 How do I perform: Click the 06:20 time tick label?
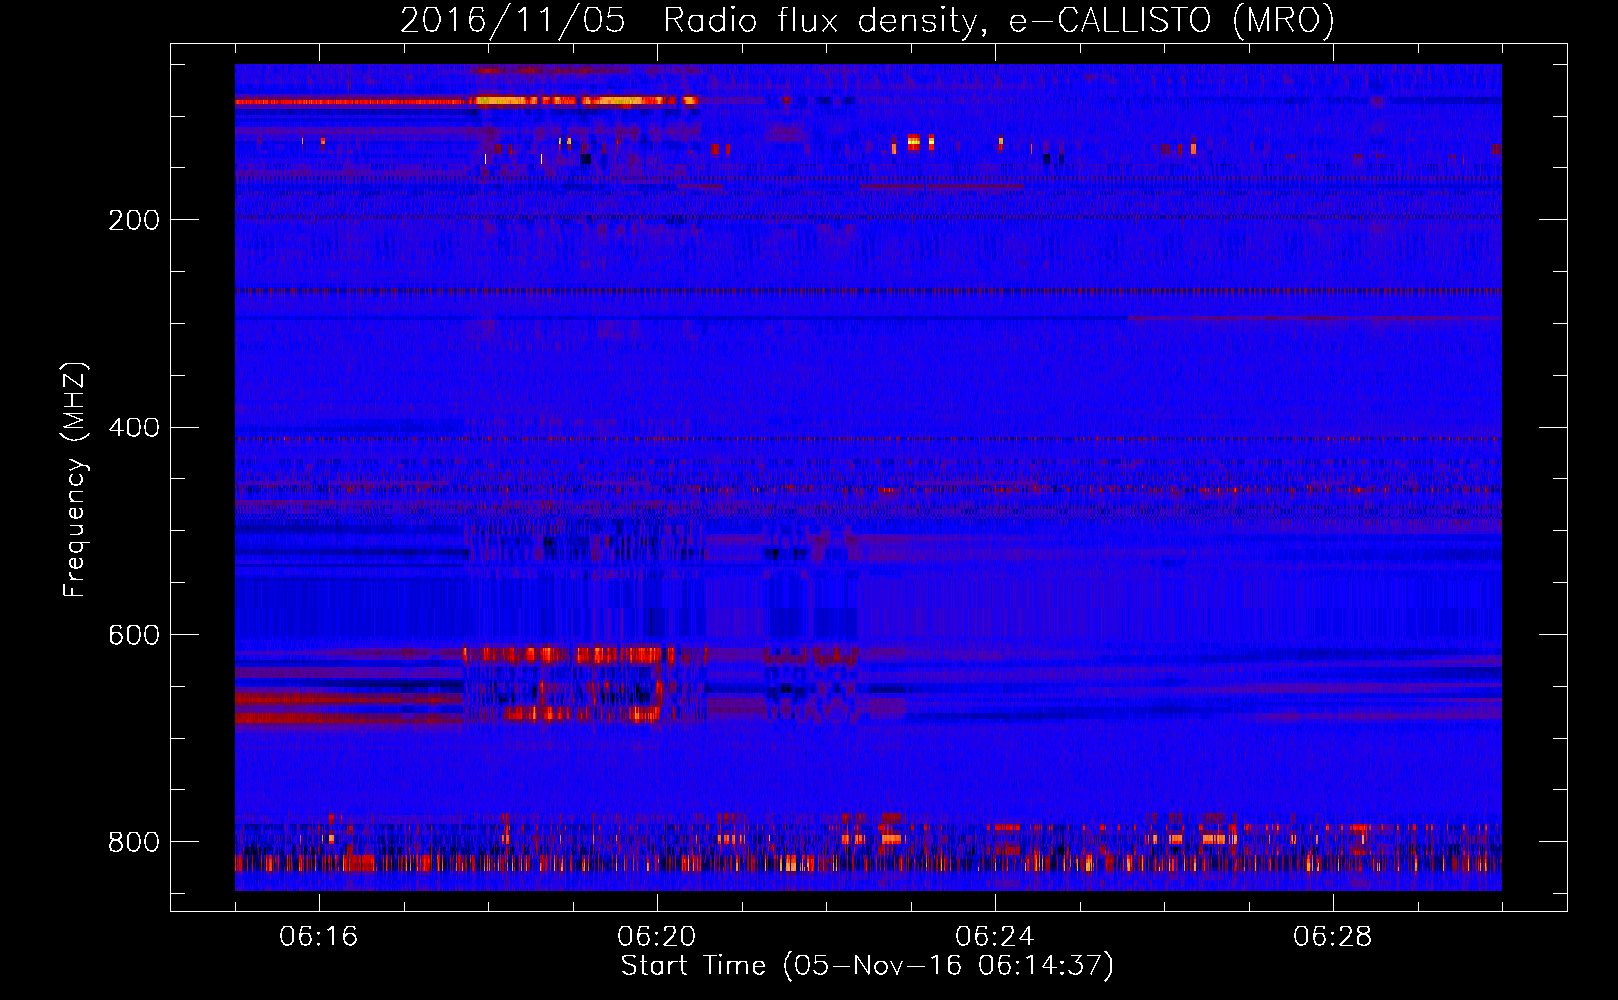tap(657, 937)
